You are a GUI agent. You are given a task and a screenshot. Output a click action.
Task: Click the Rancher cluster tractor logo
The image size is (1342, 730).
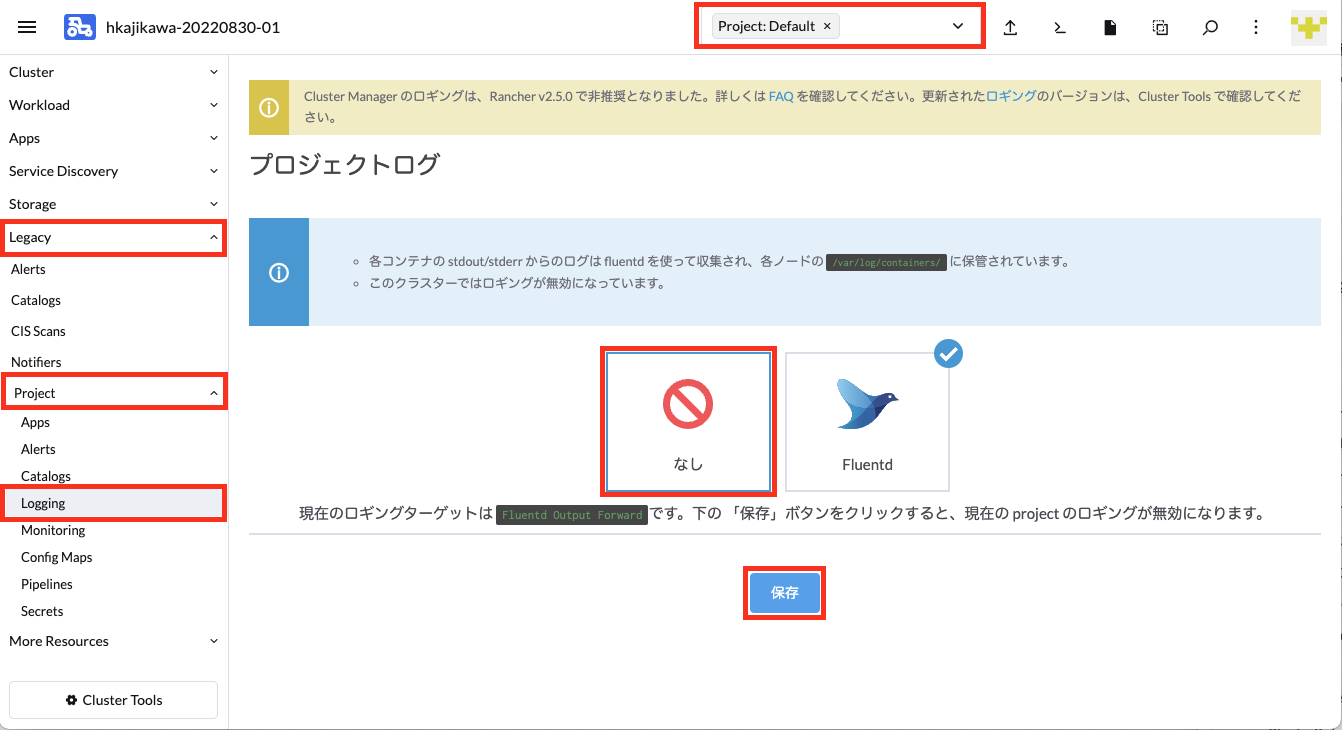tap(80, 27)
